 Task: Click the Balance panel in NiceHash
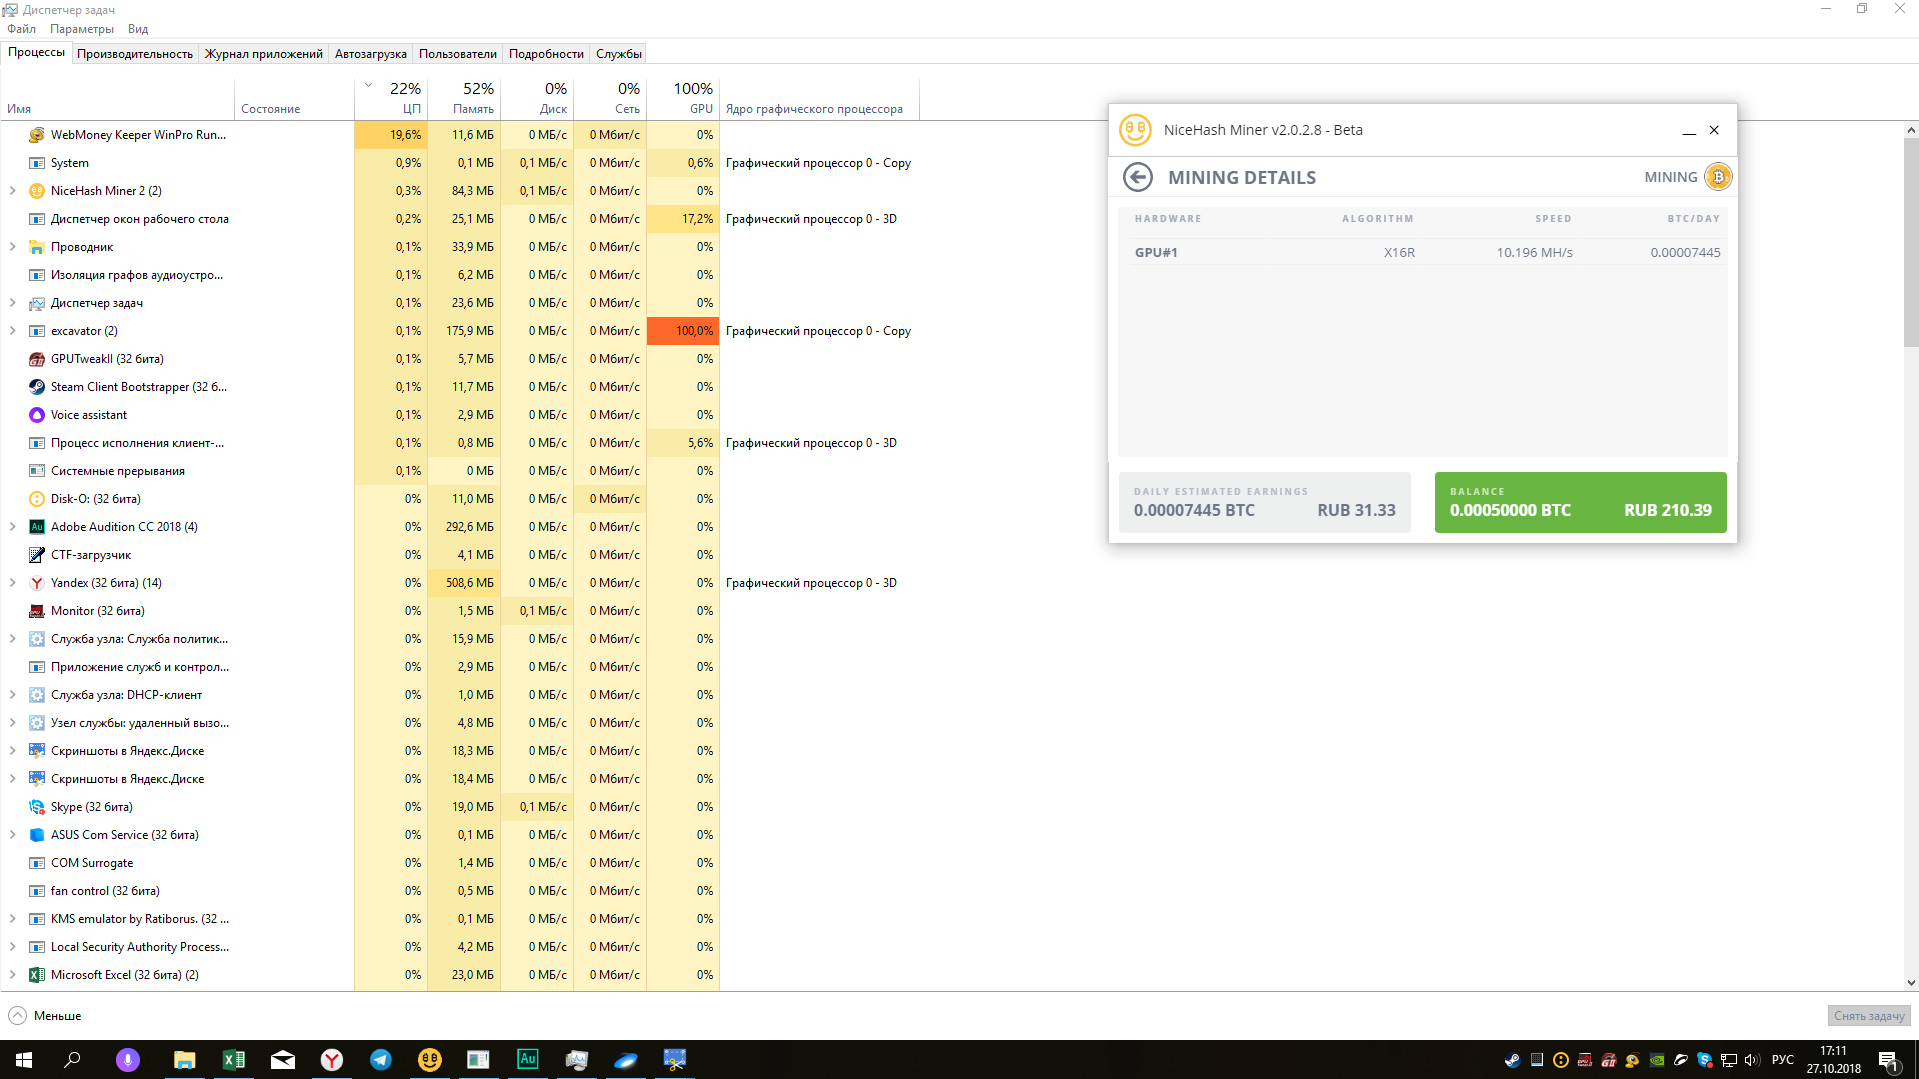coord(1580,502)
